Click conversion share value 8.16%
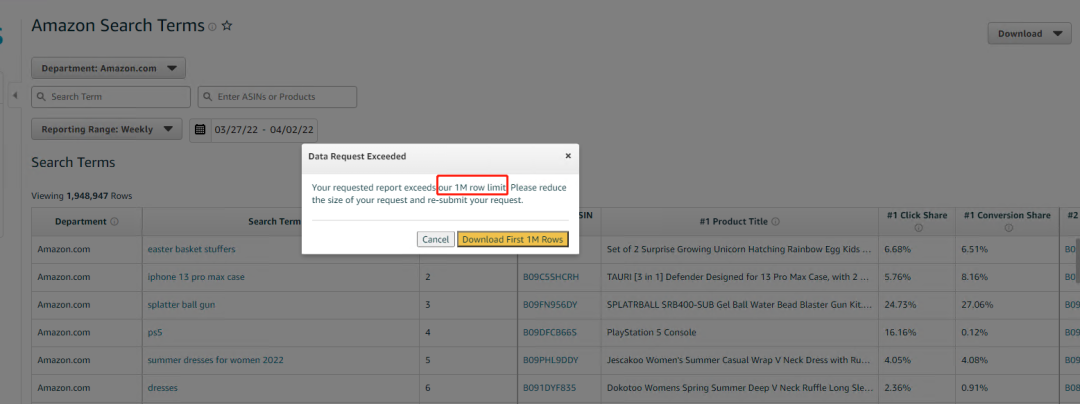The width and height of the screenshot is (1080, 404). (975, 277)
